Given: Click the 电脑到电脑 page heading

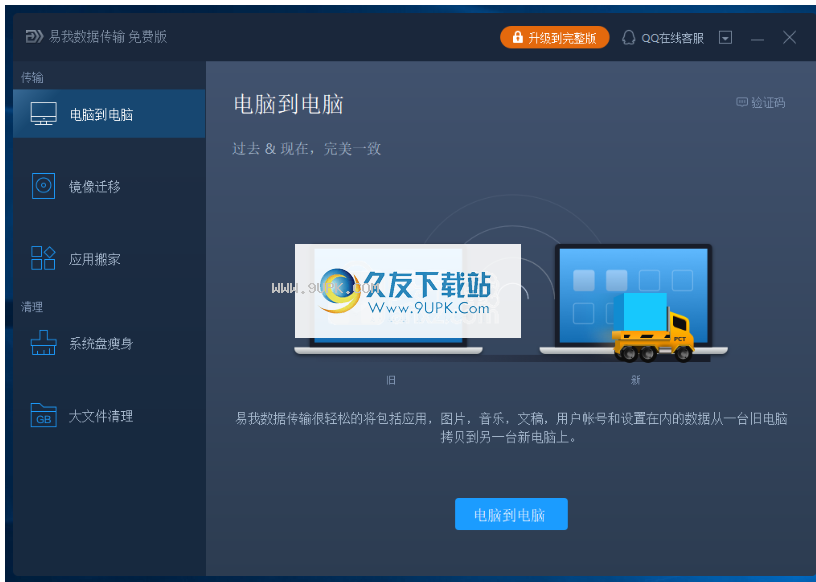Looking at the screenshot, I should tap(288, 104).
